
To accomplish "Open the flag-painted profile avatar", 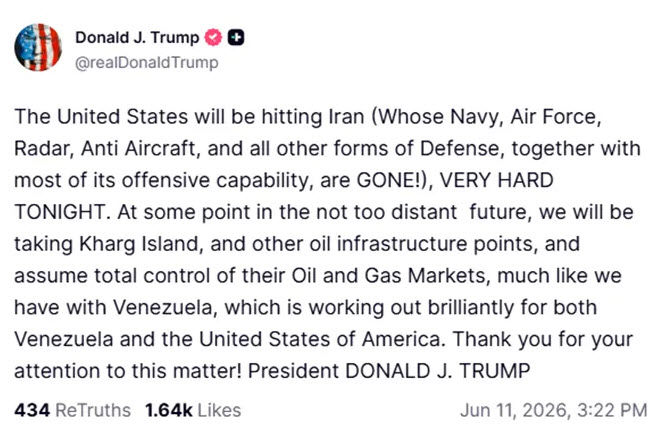I will coord(38,47).
